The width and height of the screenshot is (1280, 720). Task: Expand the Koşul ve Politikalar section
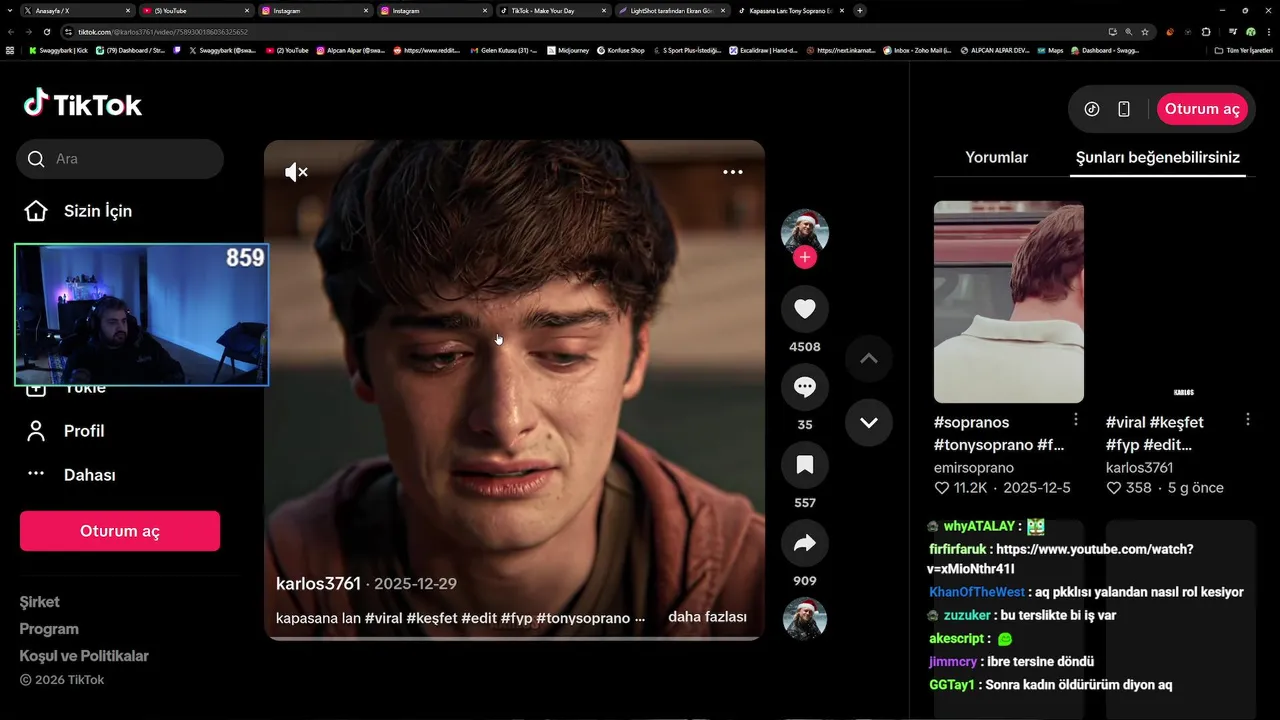84,656
